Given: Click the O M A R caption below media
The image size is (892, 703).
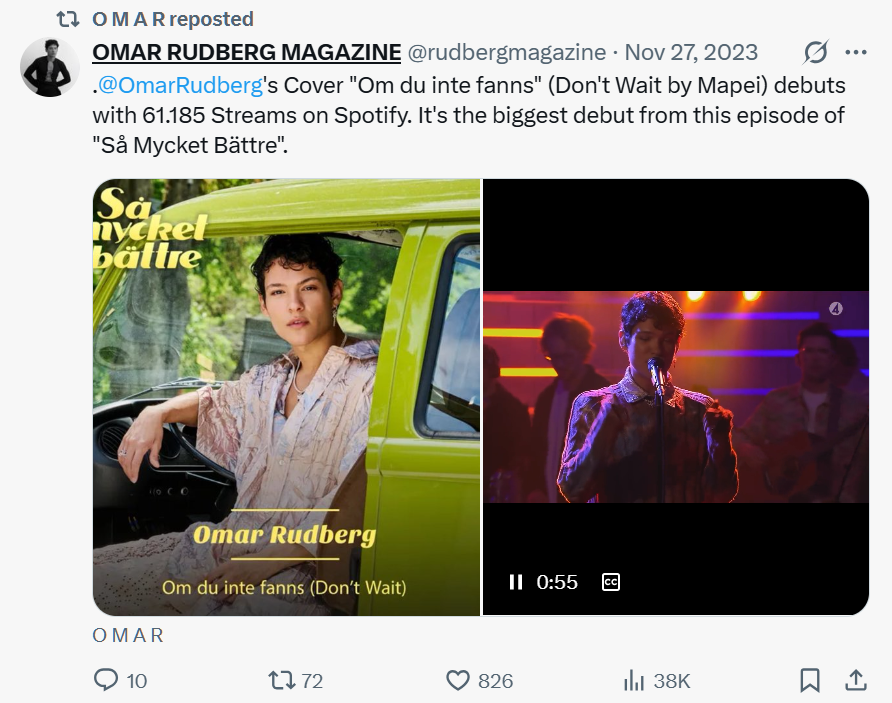Looking at the screenshot, I should pos(128,636).
